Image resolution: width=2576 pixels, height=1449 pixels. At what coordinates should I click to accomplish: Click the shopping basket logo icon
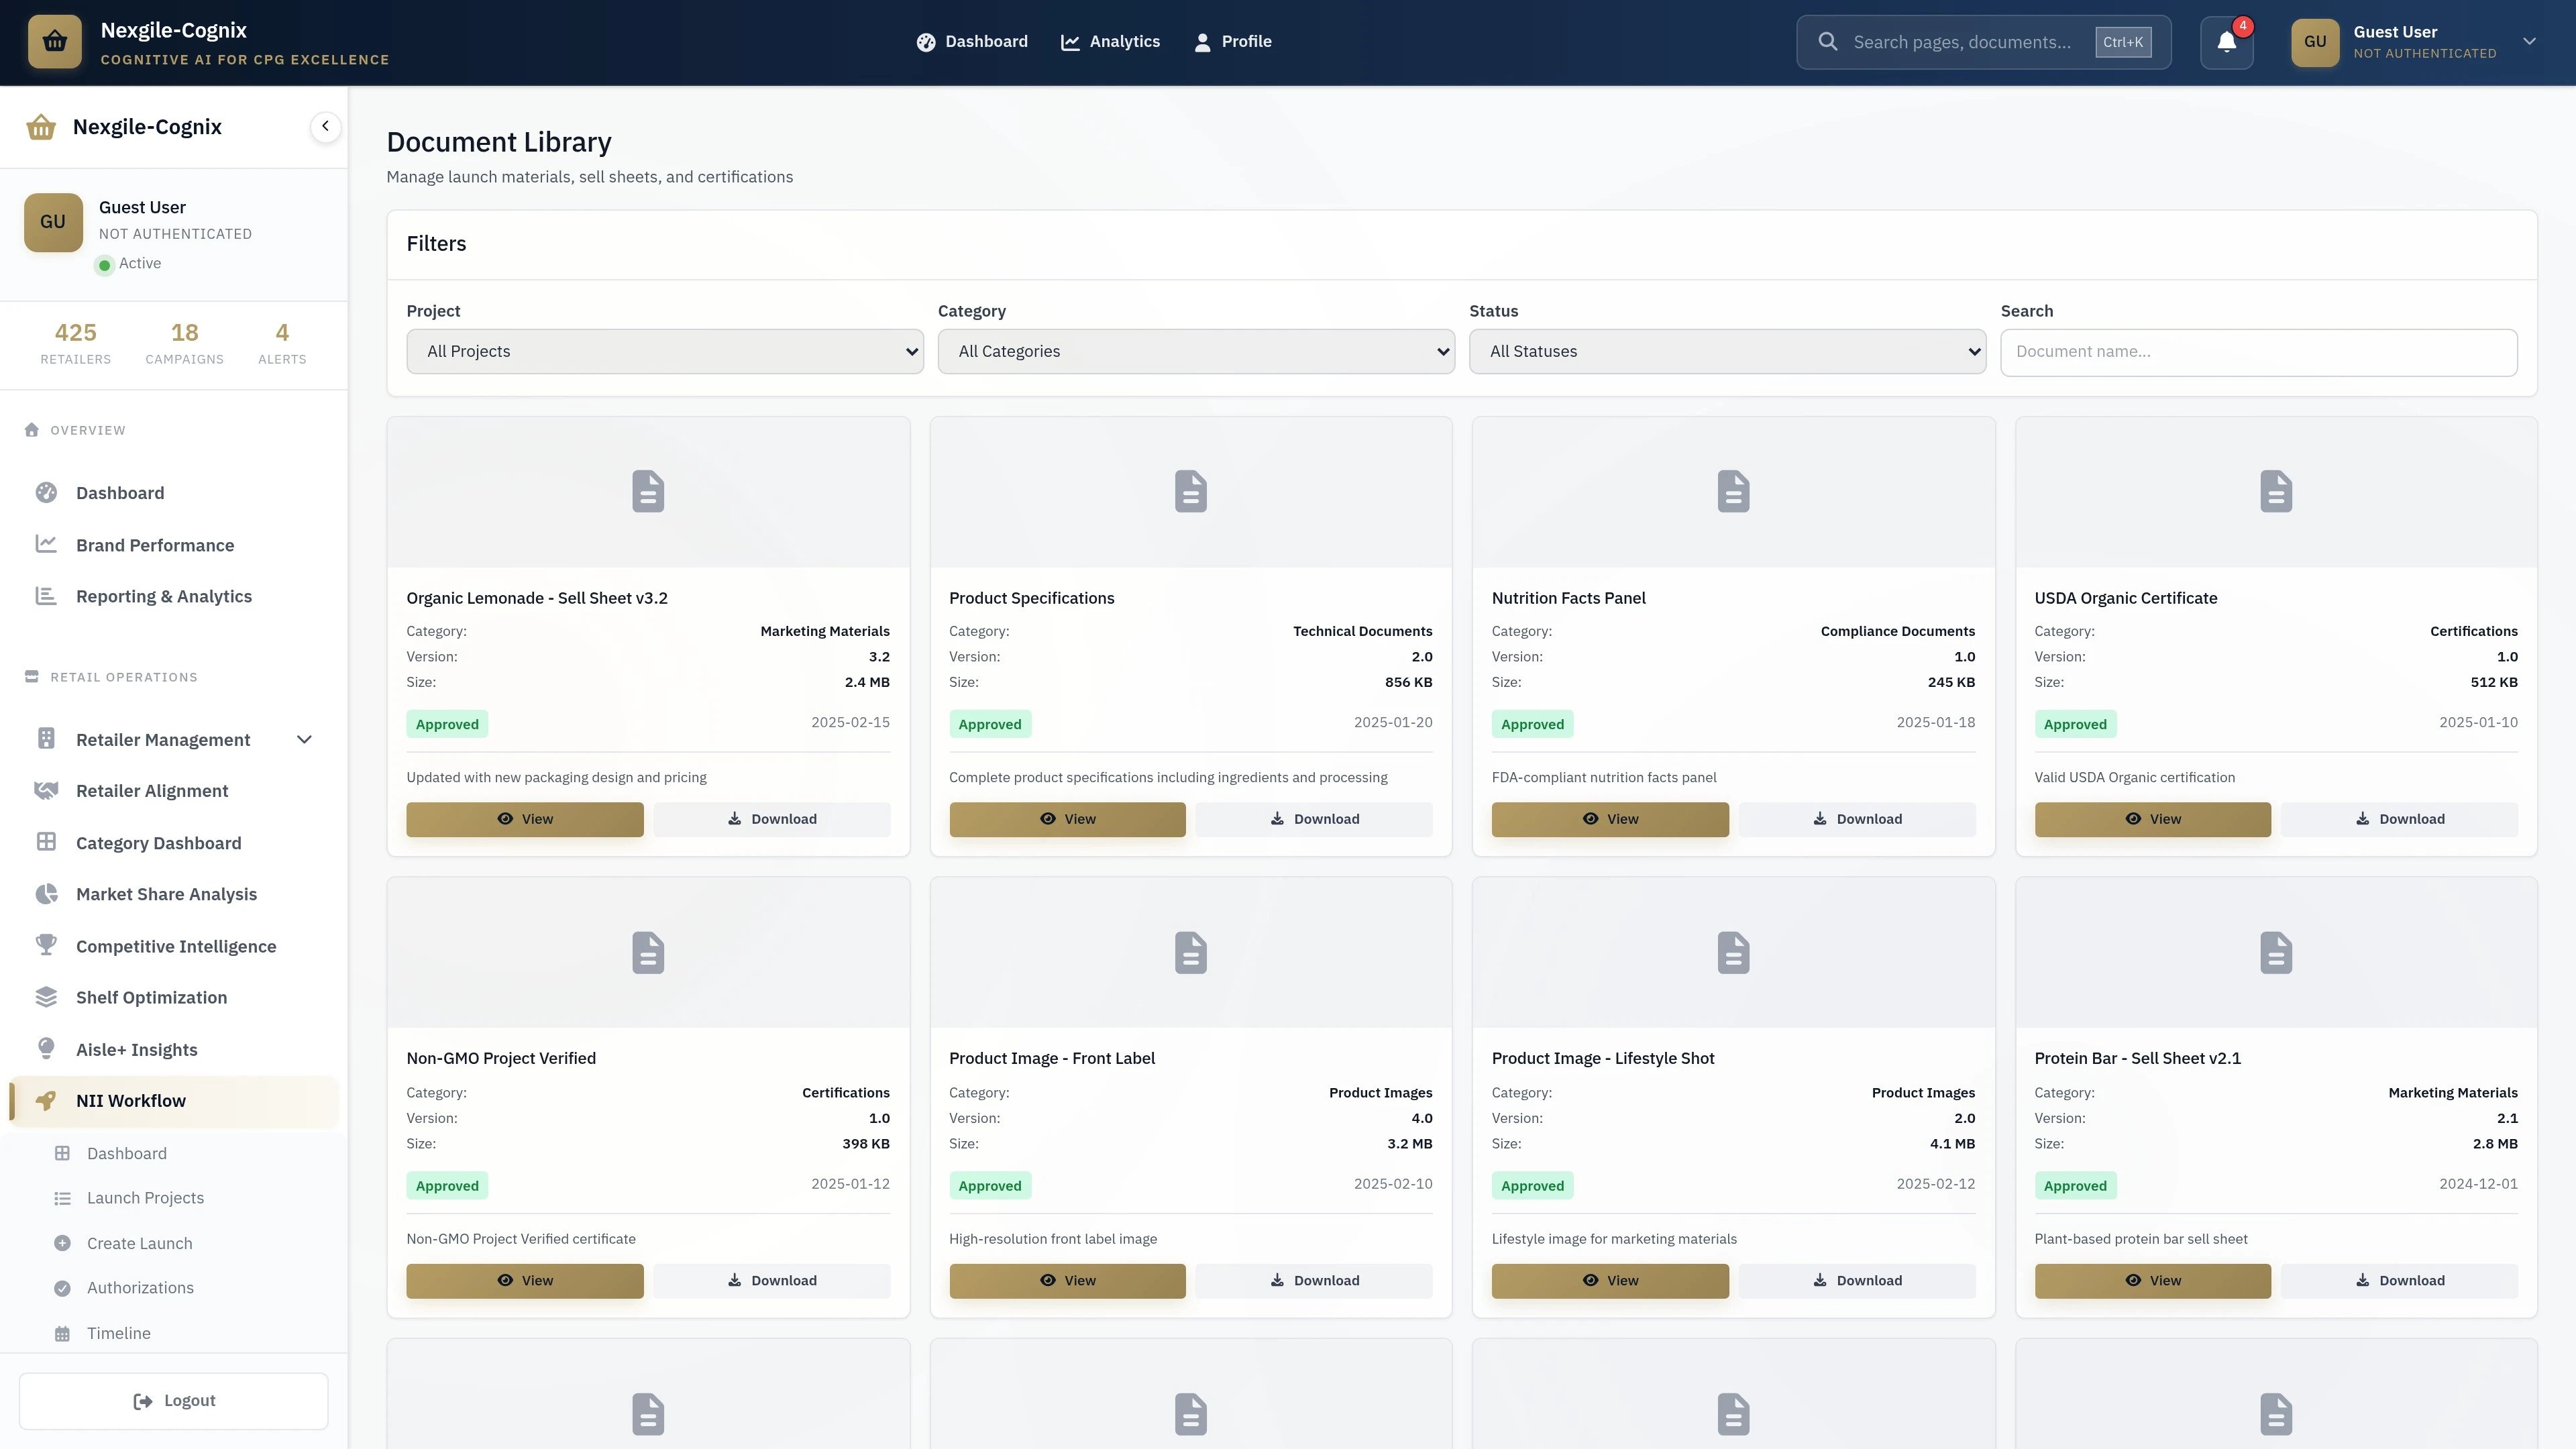[55, 41]
